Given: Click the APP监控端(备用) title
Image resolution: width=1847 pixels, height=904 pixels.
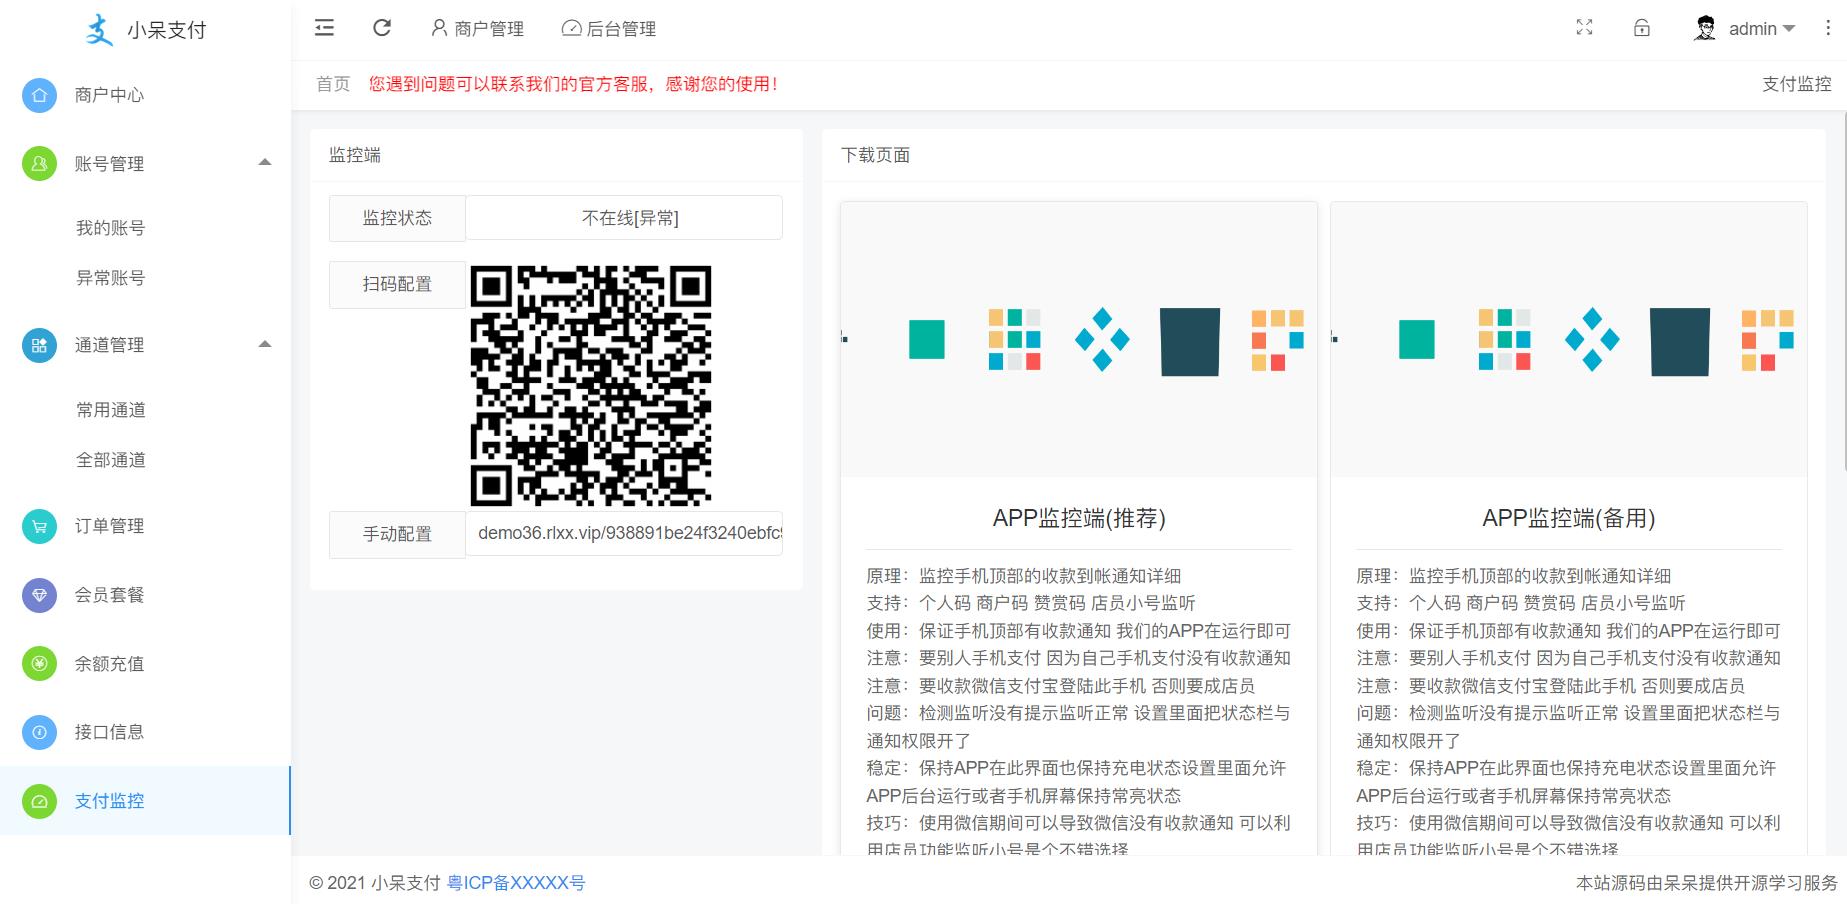Looking at the screenshot, I should point(1569,518).
